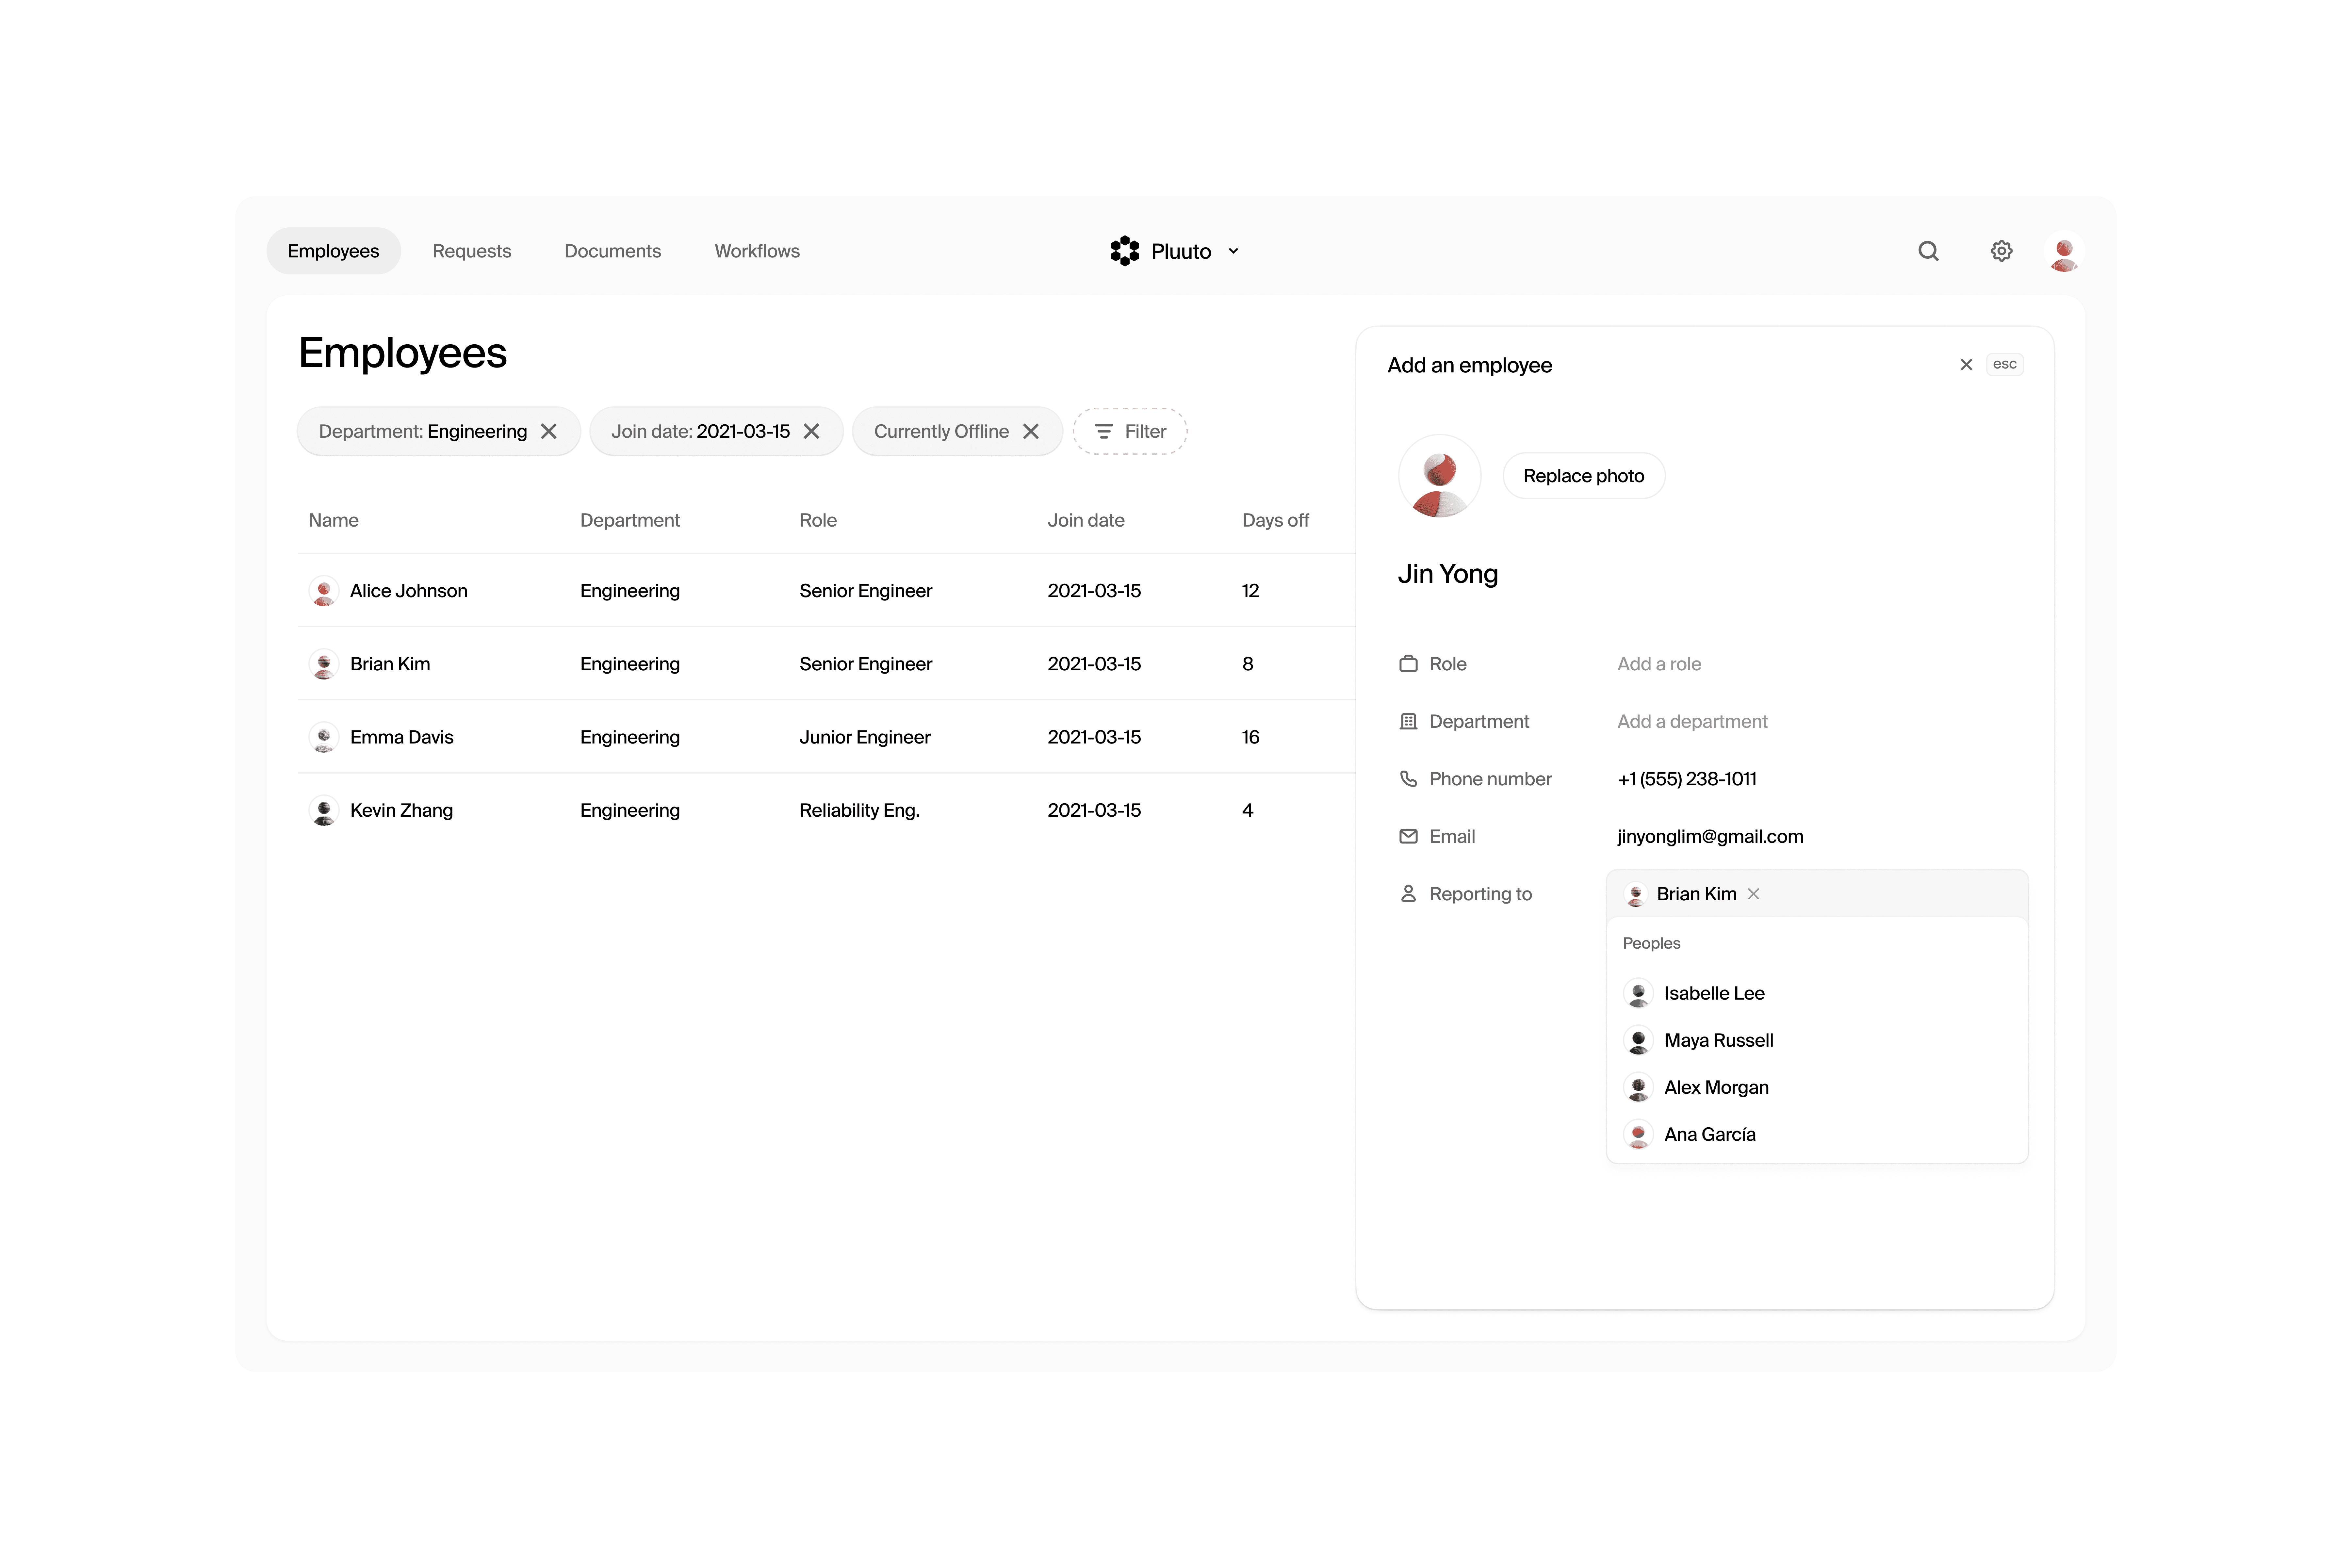Screen dimensions: 2352x1568
Task: Click the Add a department field
Action: pyautogui.click(x=1692, y=721)
